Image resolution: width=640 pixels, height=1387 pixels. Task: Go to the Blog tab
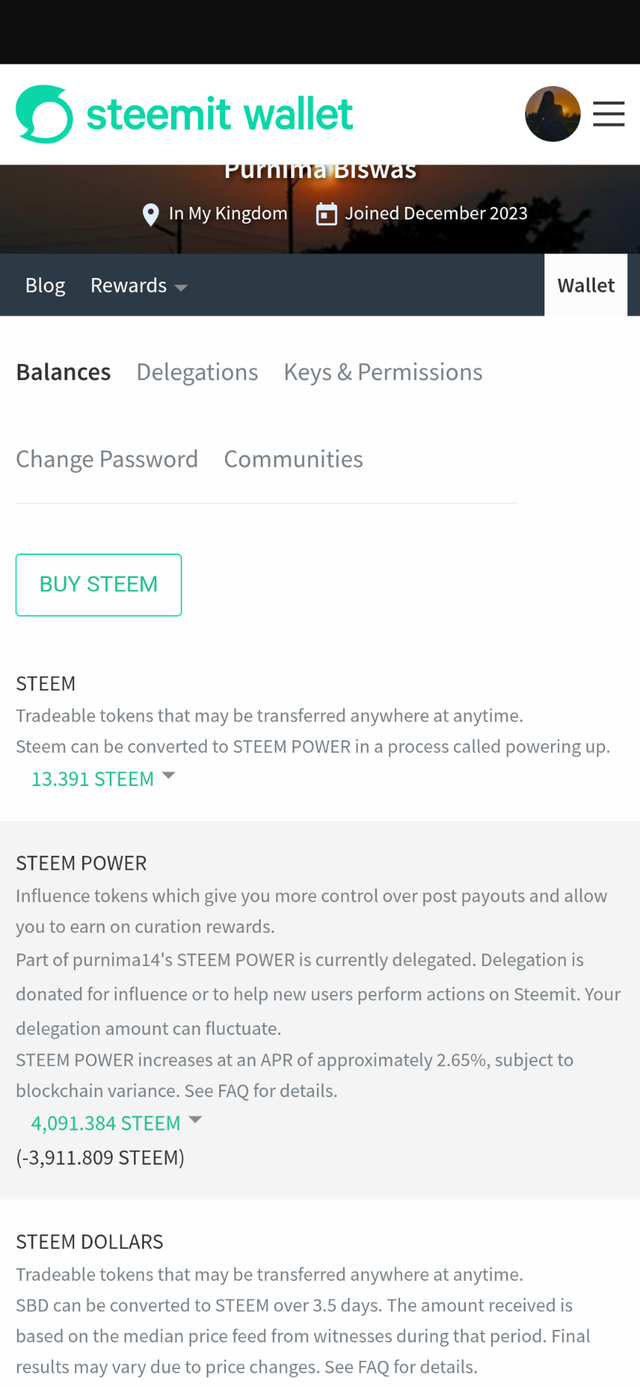click(45, 286)
